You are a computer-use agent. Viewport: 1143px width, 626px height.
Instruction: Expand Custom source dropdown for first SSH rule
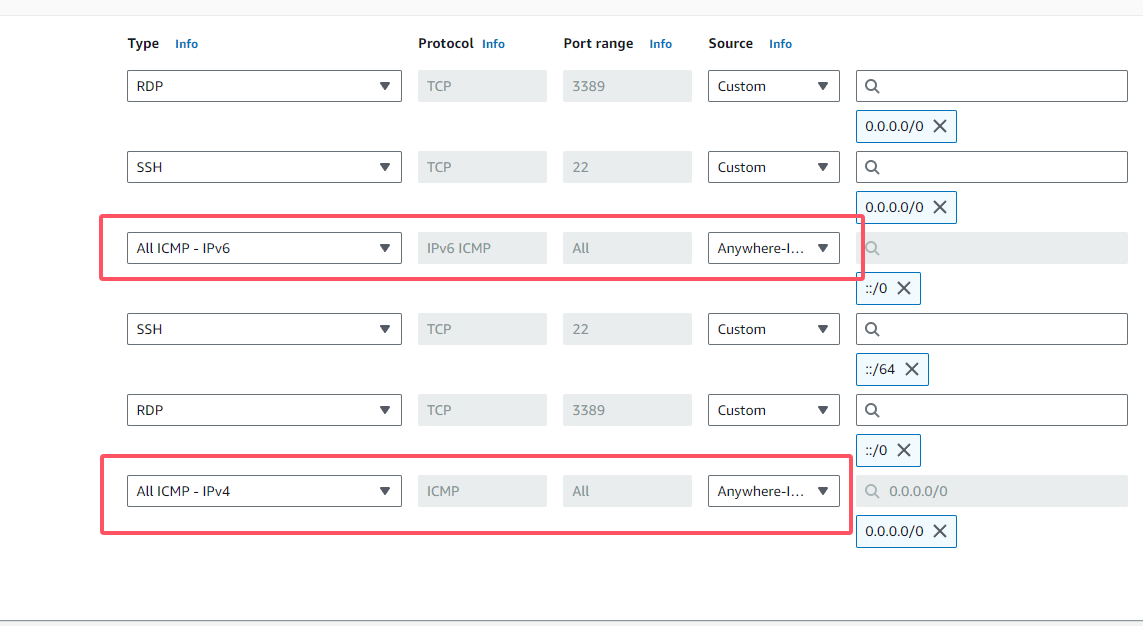tap(773, 167)
